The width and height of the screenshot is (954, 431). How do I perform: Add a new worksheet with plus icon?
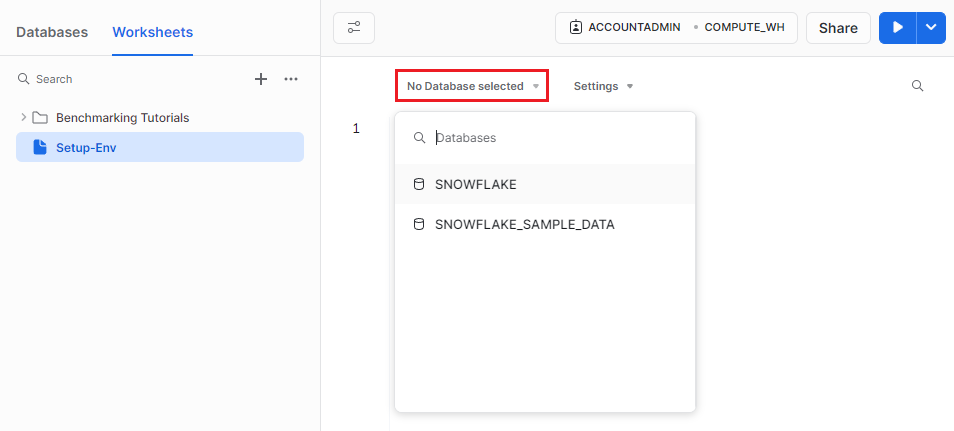tap(261, 79)
